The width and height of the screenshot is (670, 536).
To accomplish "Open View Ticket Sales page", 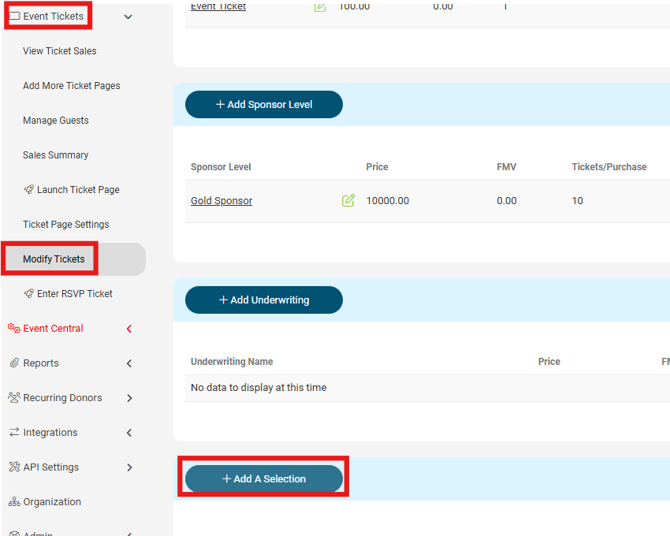I will tap(60, 51).
